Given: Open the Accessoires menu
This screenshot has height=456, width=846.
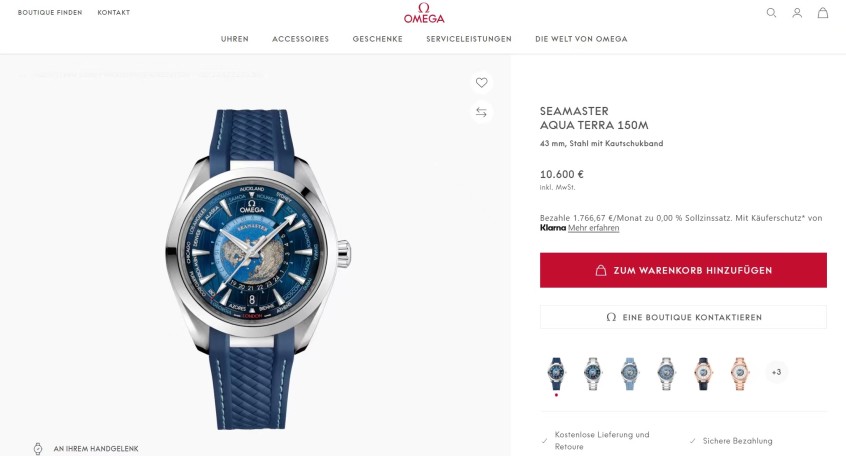Looking at the screenshot, I should point(301,39).
